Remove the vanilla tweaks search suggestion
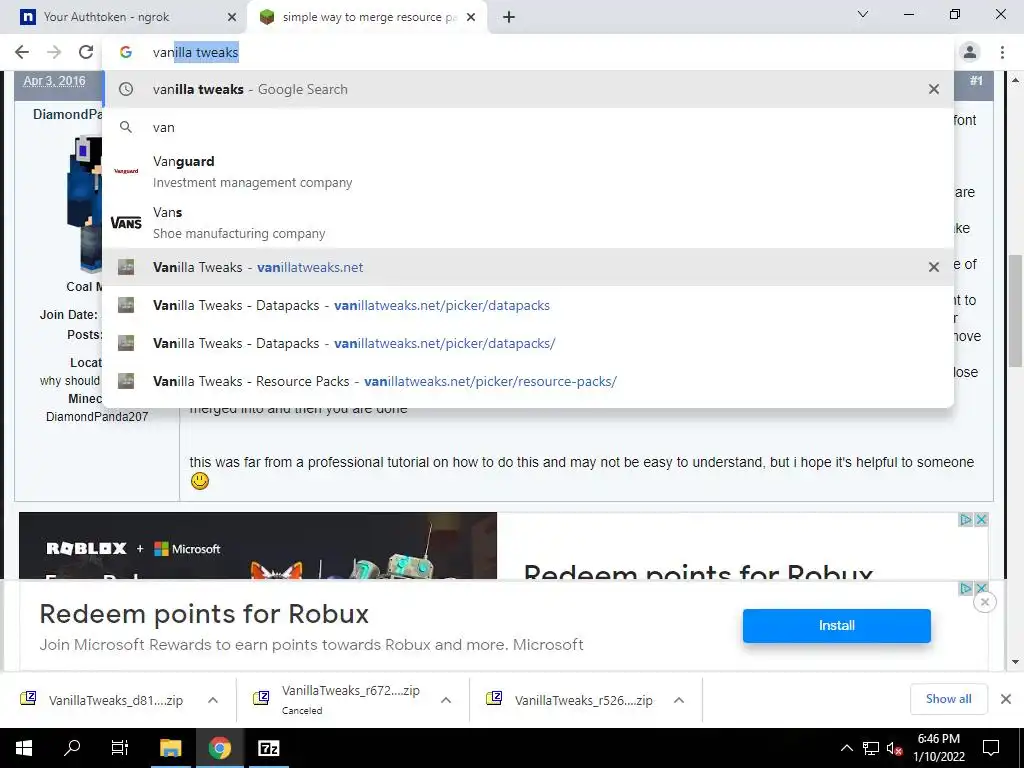This screenshot has height=768, width=1024. tap(934, 89)
